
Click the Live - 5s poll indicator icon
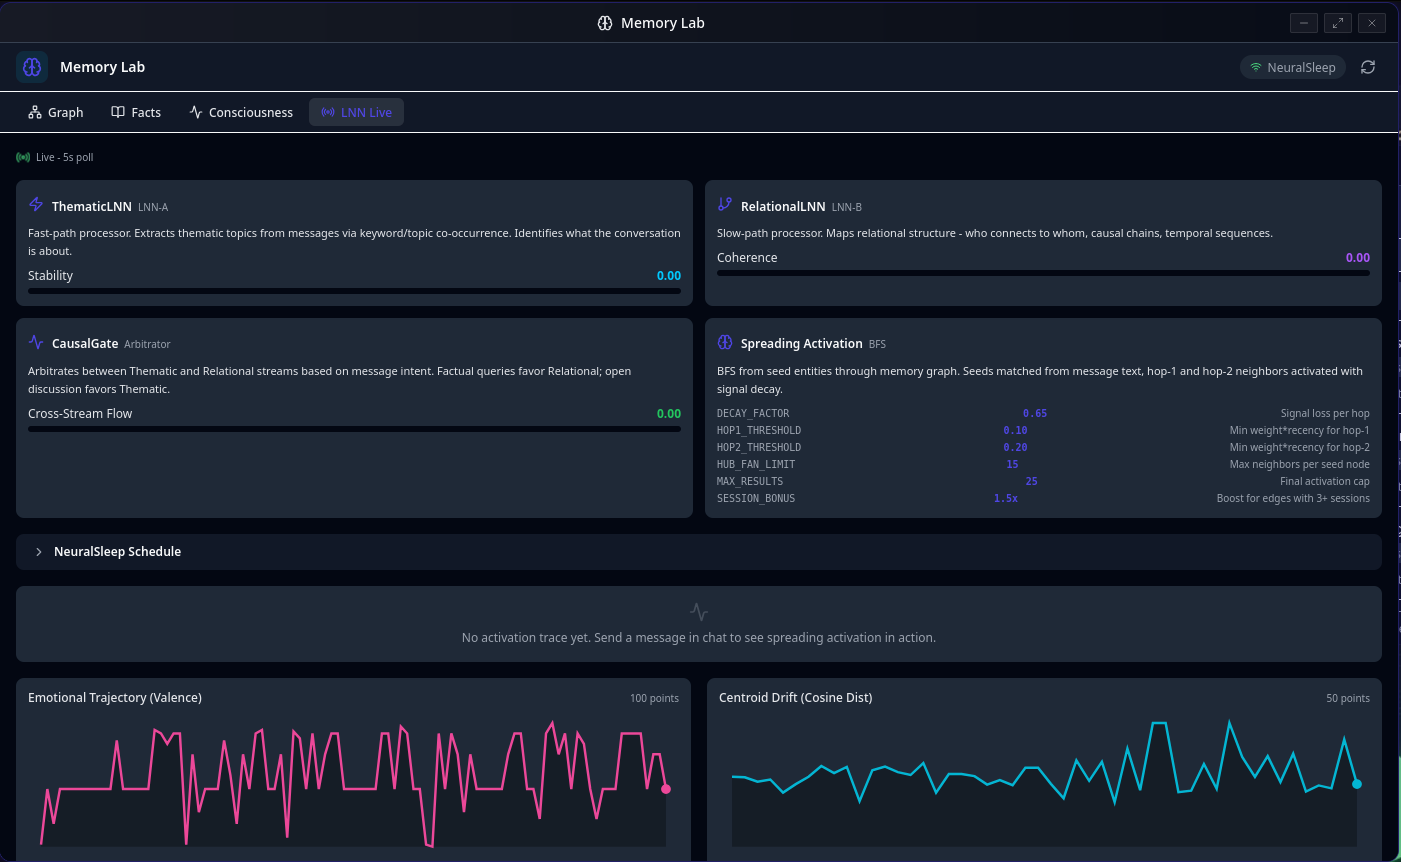[x=21, y=156]
